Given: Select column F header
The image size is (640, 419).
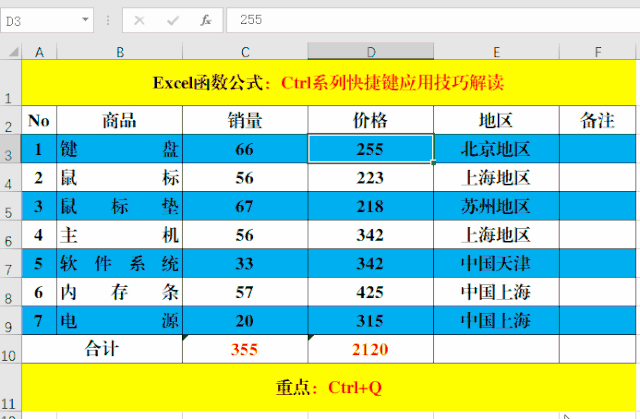Looking at the screenshot, I should (x=598, y=52).
